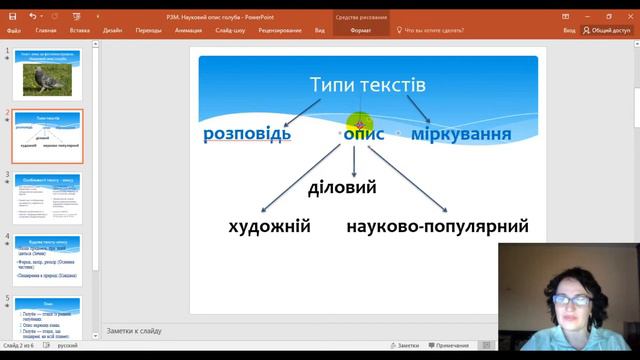Screen dimensions: 640x360
Task: Click the word 'міркування' on the slide
Action: pos(461,134)
